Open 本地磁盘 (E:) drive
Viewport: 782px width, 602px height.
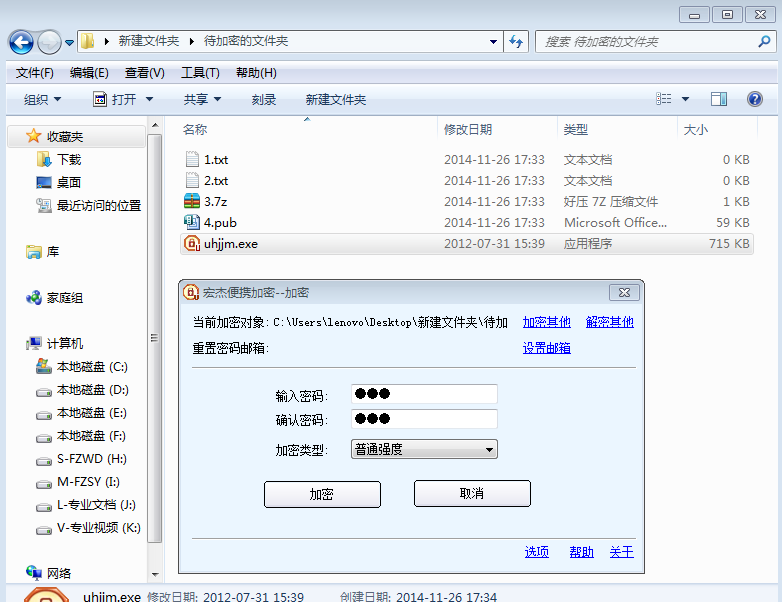(x=81, y=412)
